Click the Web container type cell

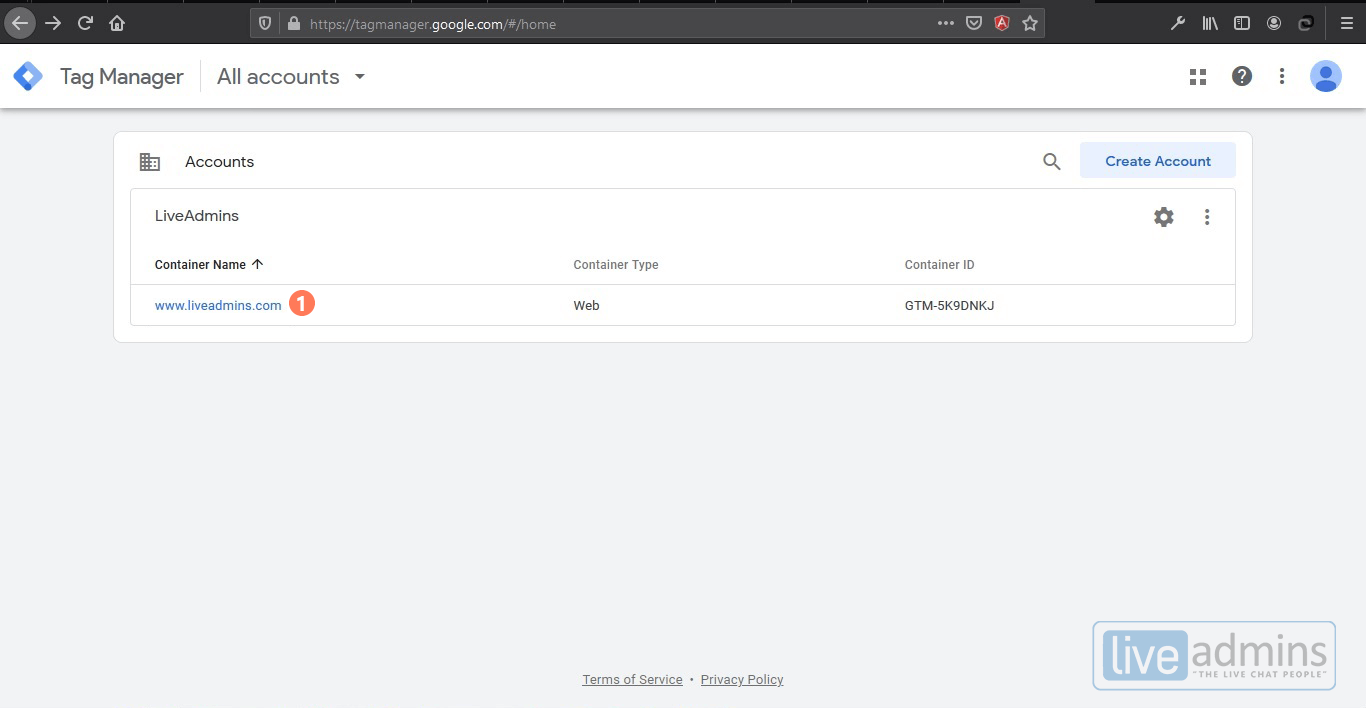(586, 306)
